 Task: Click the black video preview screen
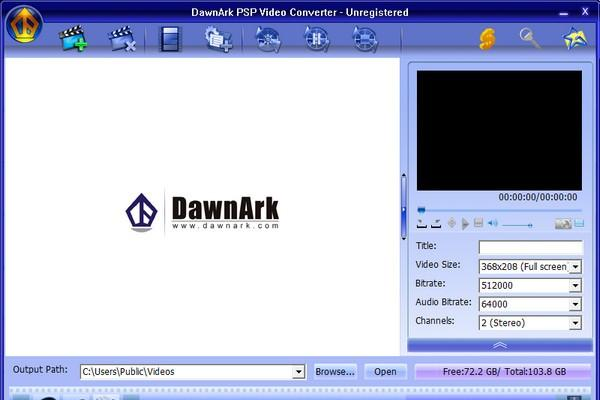tap(499, 130)
